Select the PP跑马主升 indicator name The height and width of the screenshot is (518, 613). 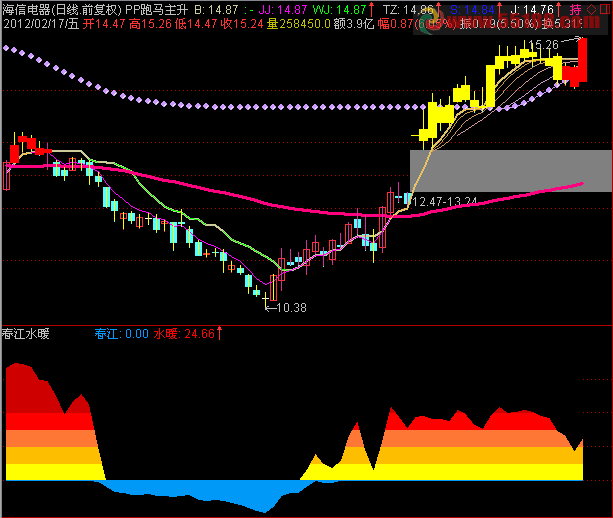156,9
